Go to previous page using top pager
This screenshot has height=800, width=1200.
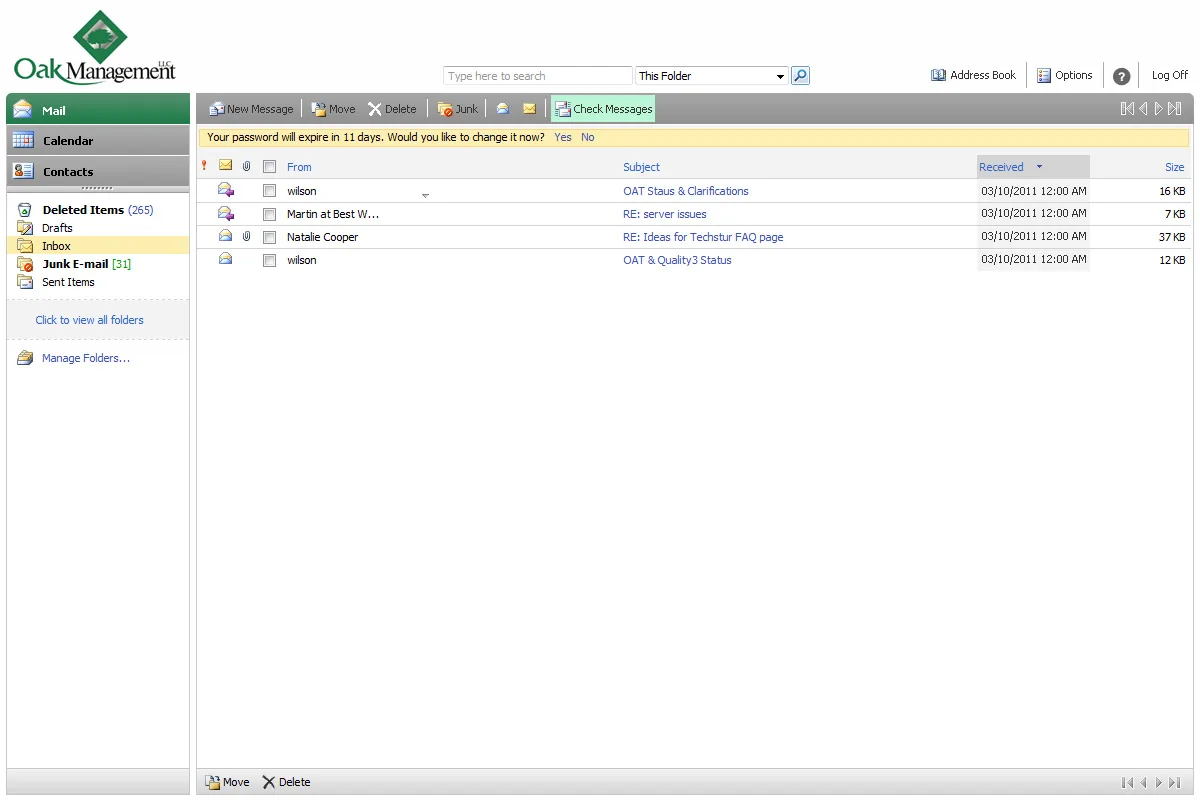click(x=1143, y=109)
